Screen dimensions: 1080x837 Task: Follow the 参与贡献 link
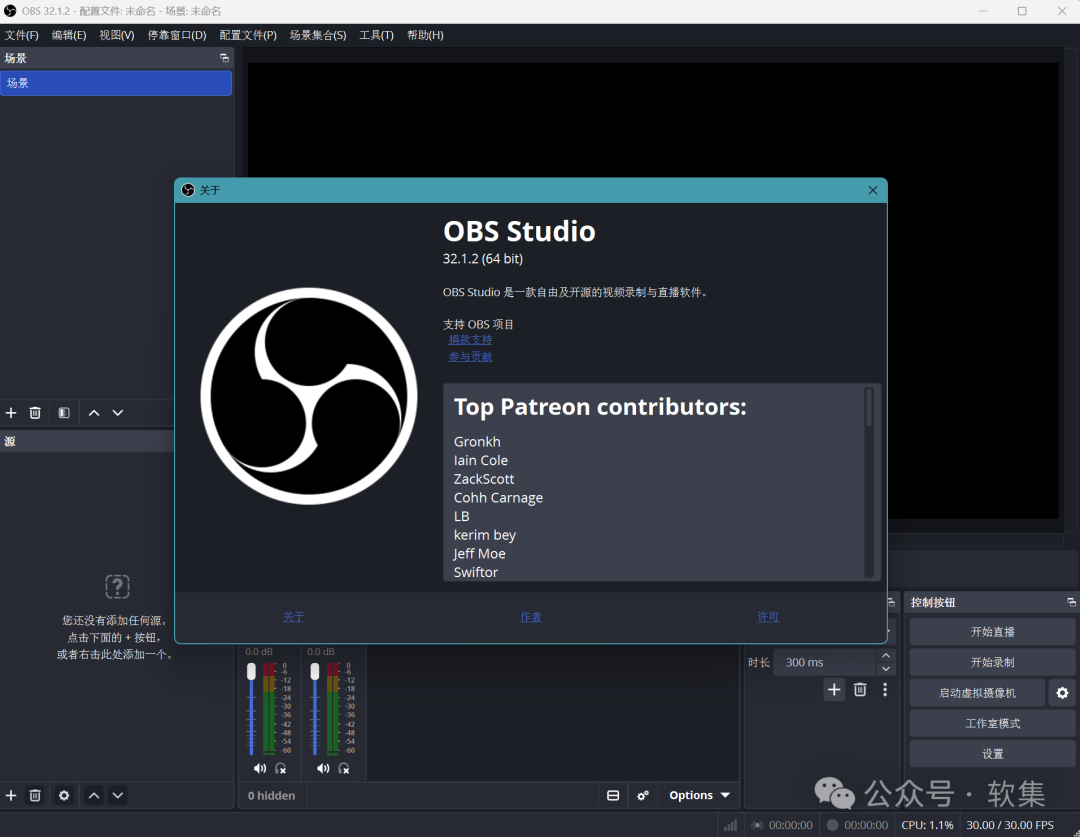click(470, 356)
